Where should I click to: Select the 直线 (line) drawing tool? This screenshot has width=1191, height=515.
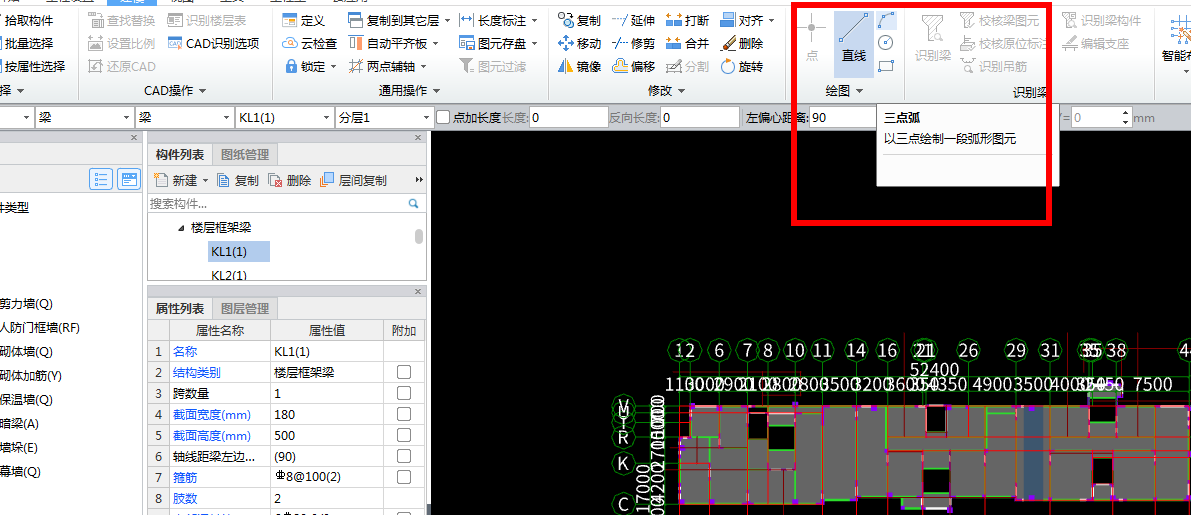[853, 45]
